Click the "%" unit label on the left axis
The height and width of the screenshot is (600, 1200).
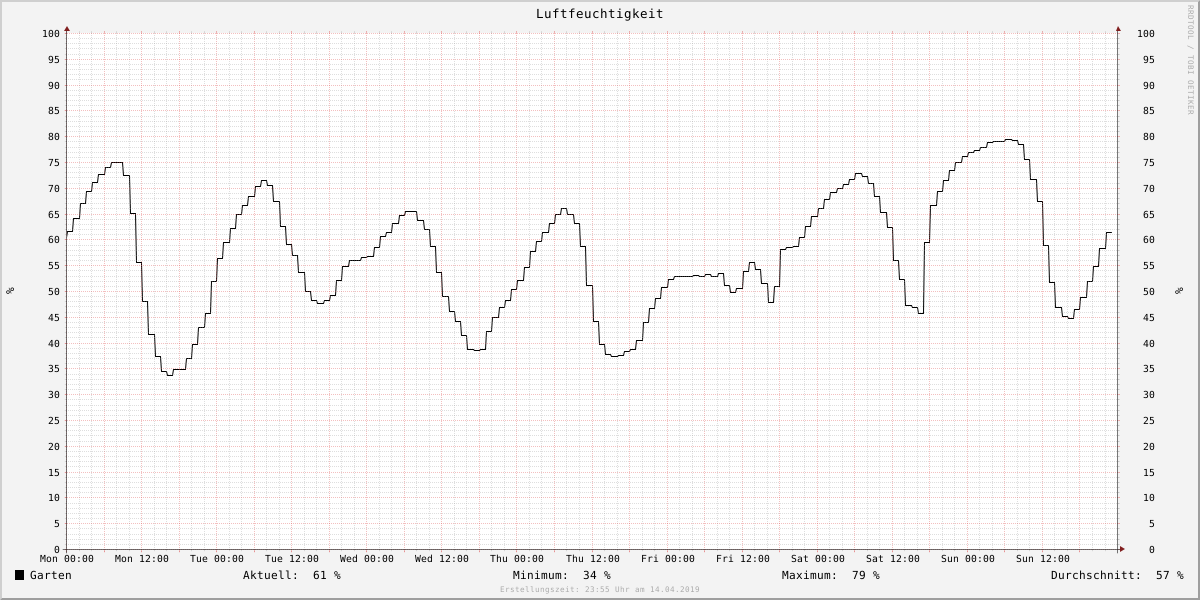coord(10,291)
